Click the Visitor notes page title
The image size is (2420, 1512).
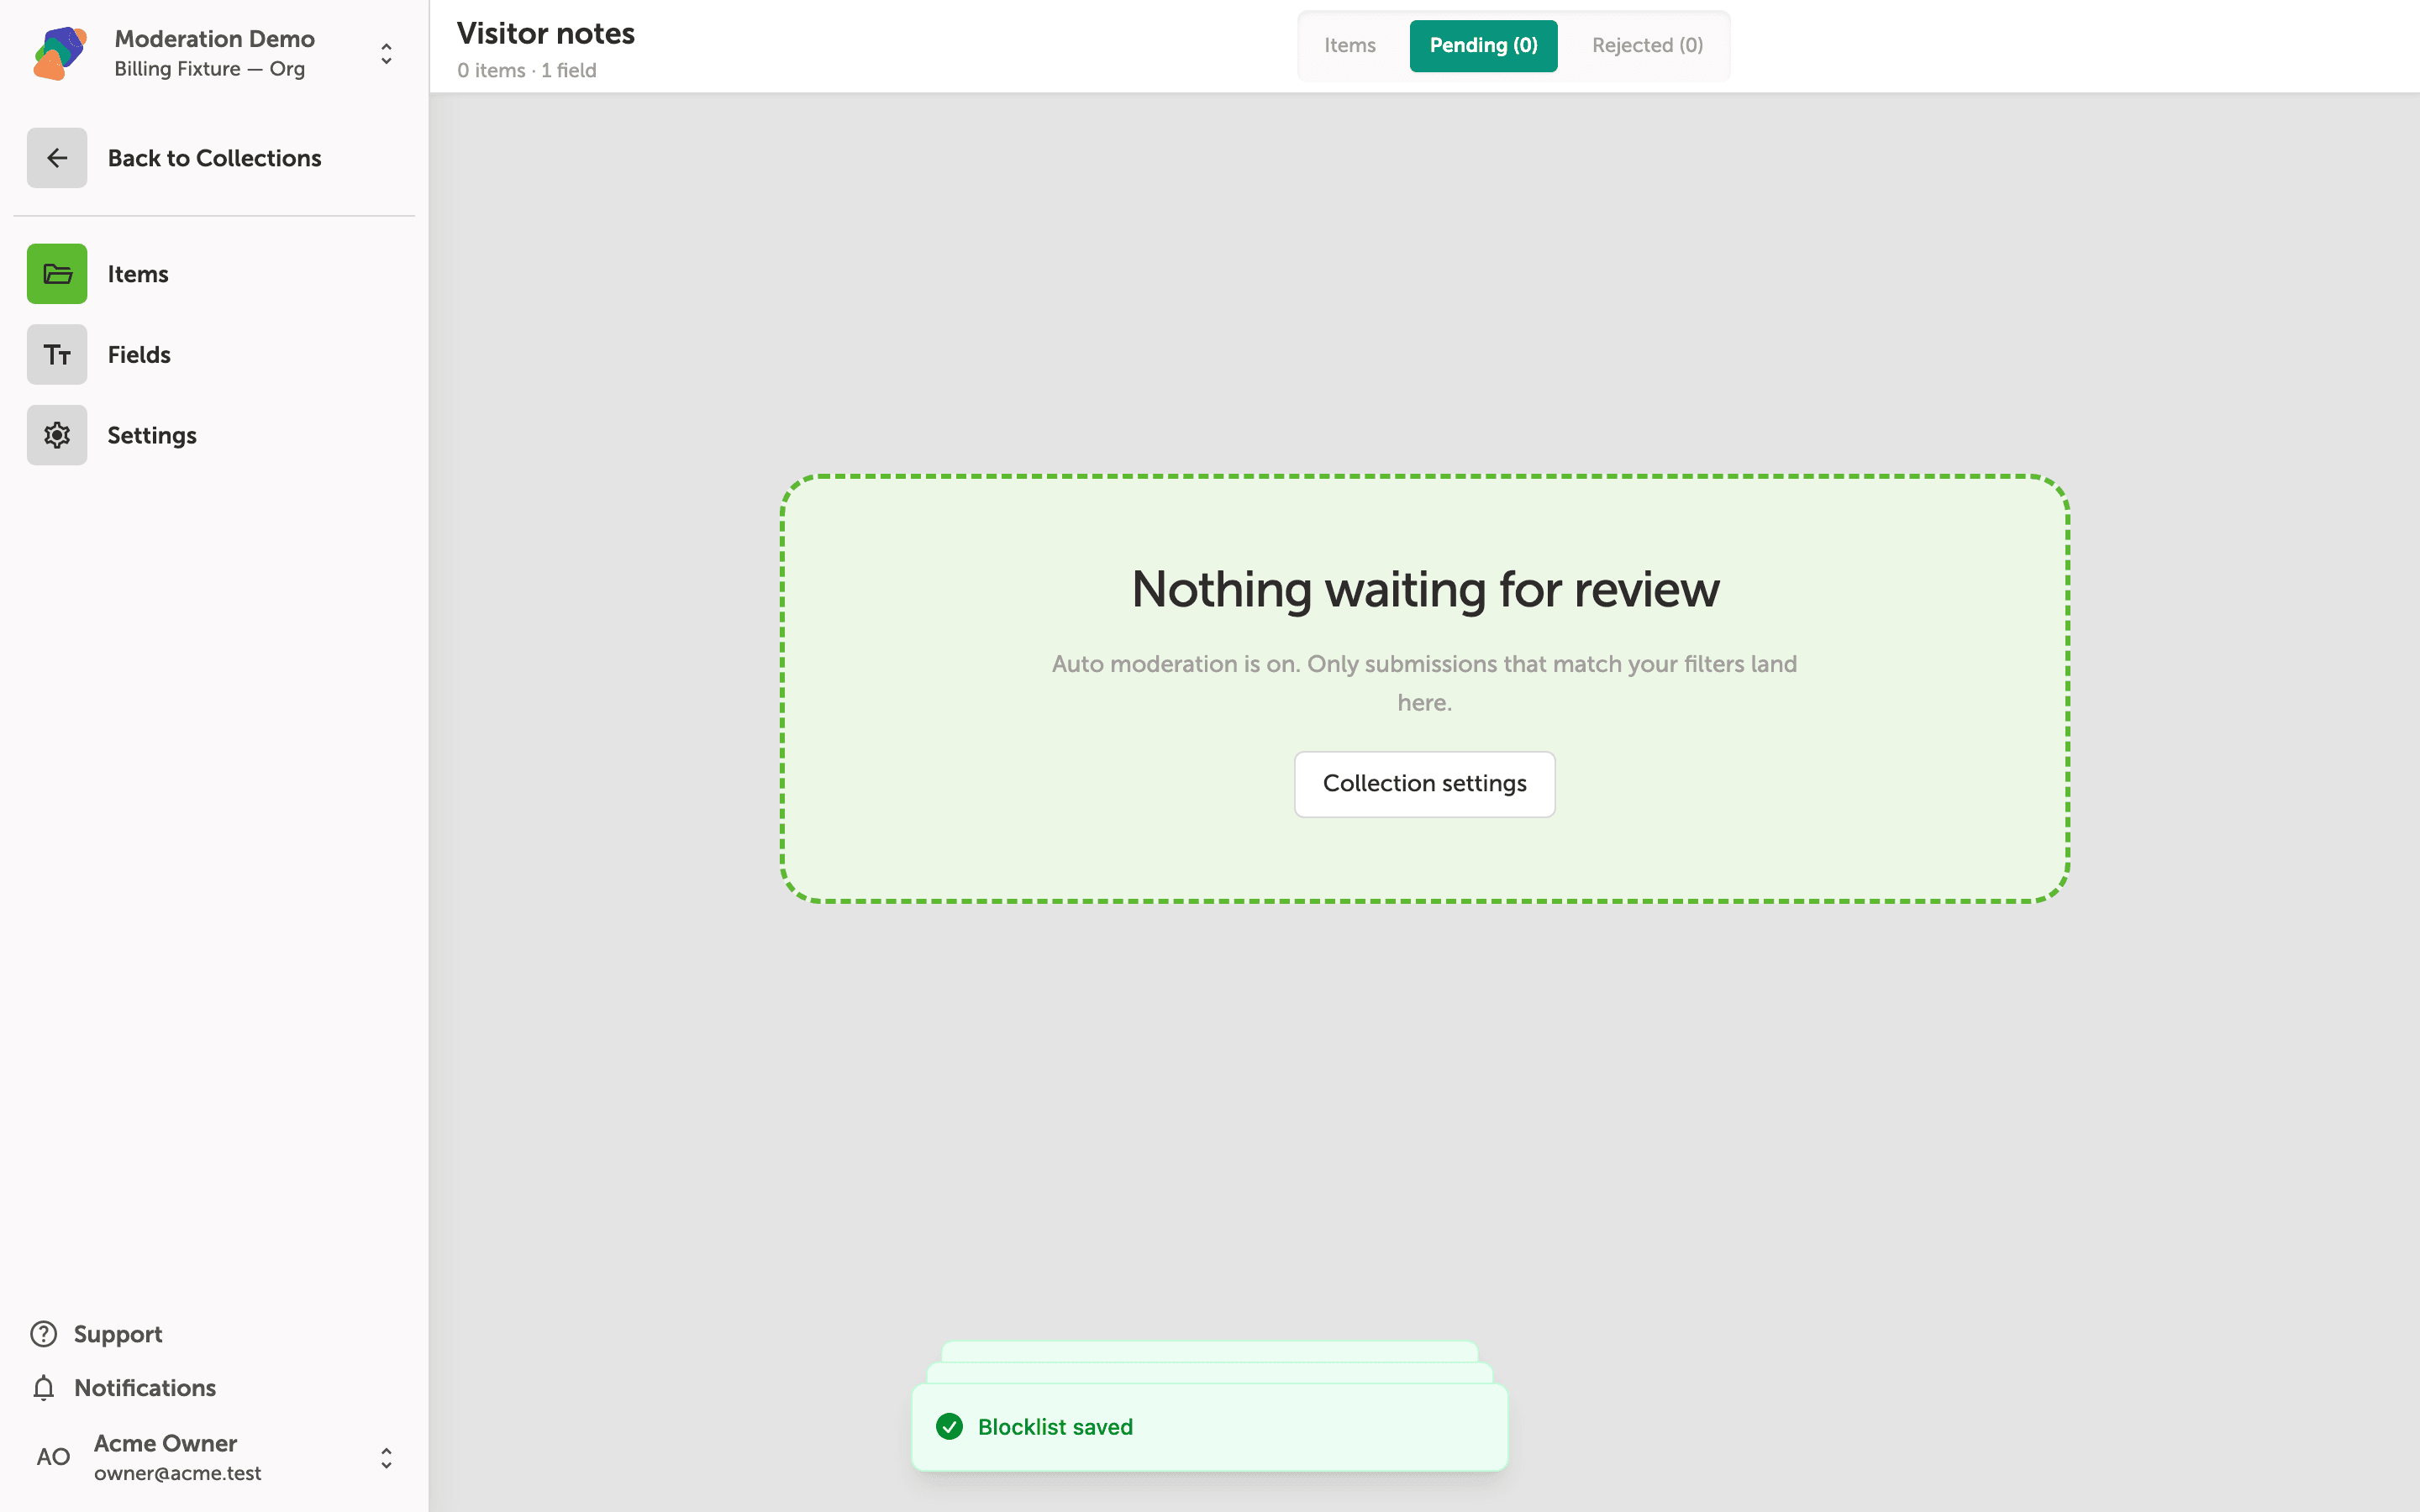point(546,34)
